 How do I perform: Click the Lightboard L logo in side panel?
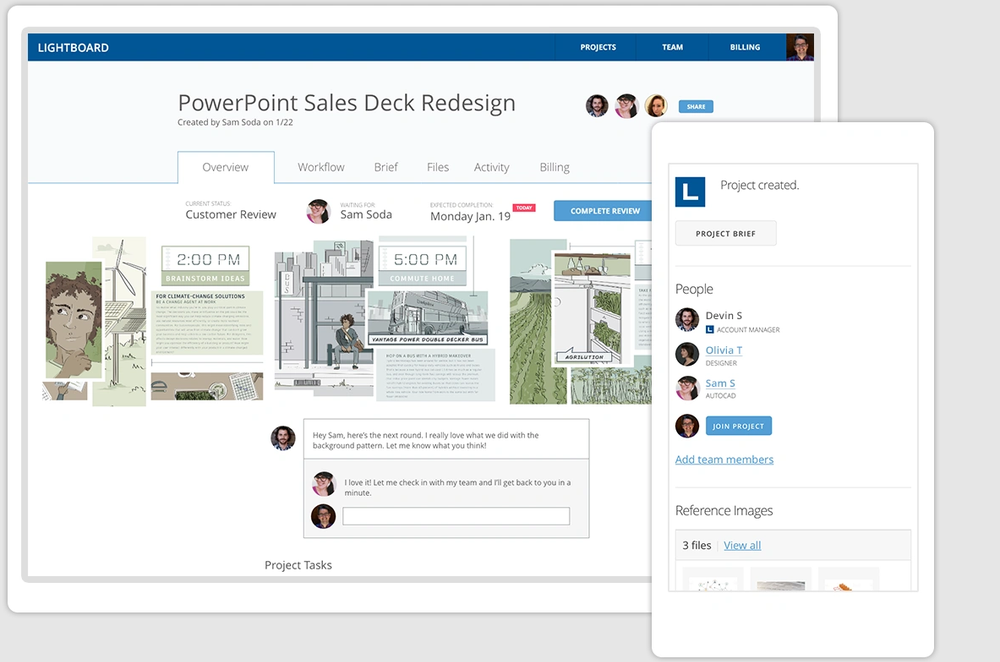tap(690, 192)
